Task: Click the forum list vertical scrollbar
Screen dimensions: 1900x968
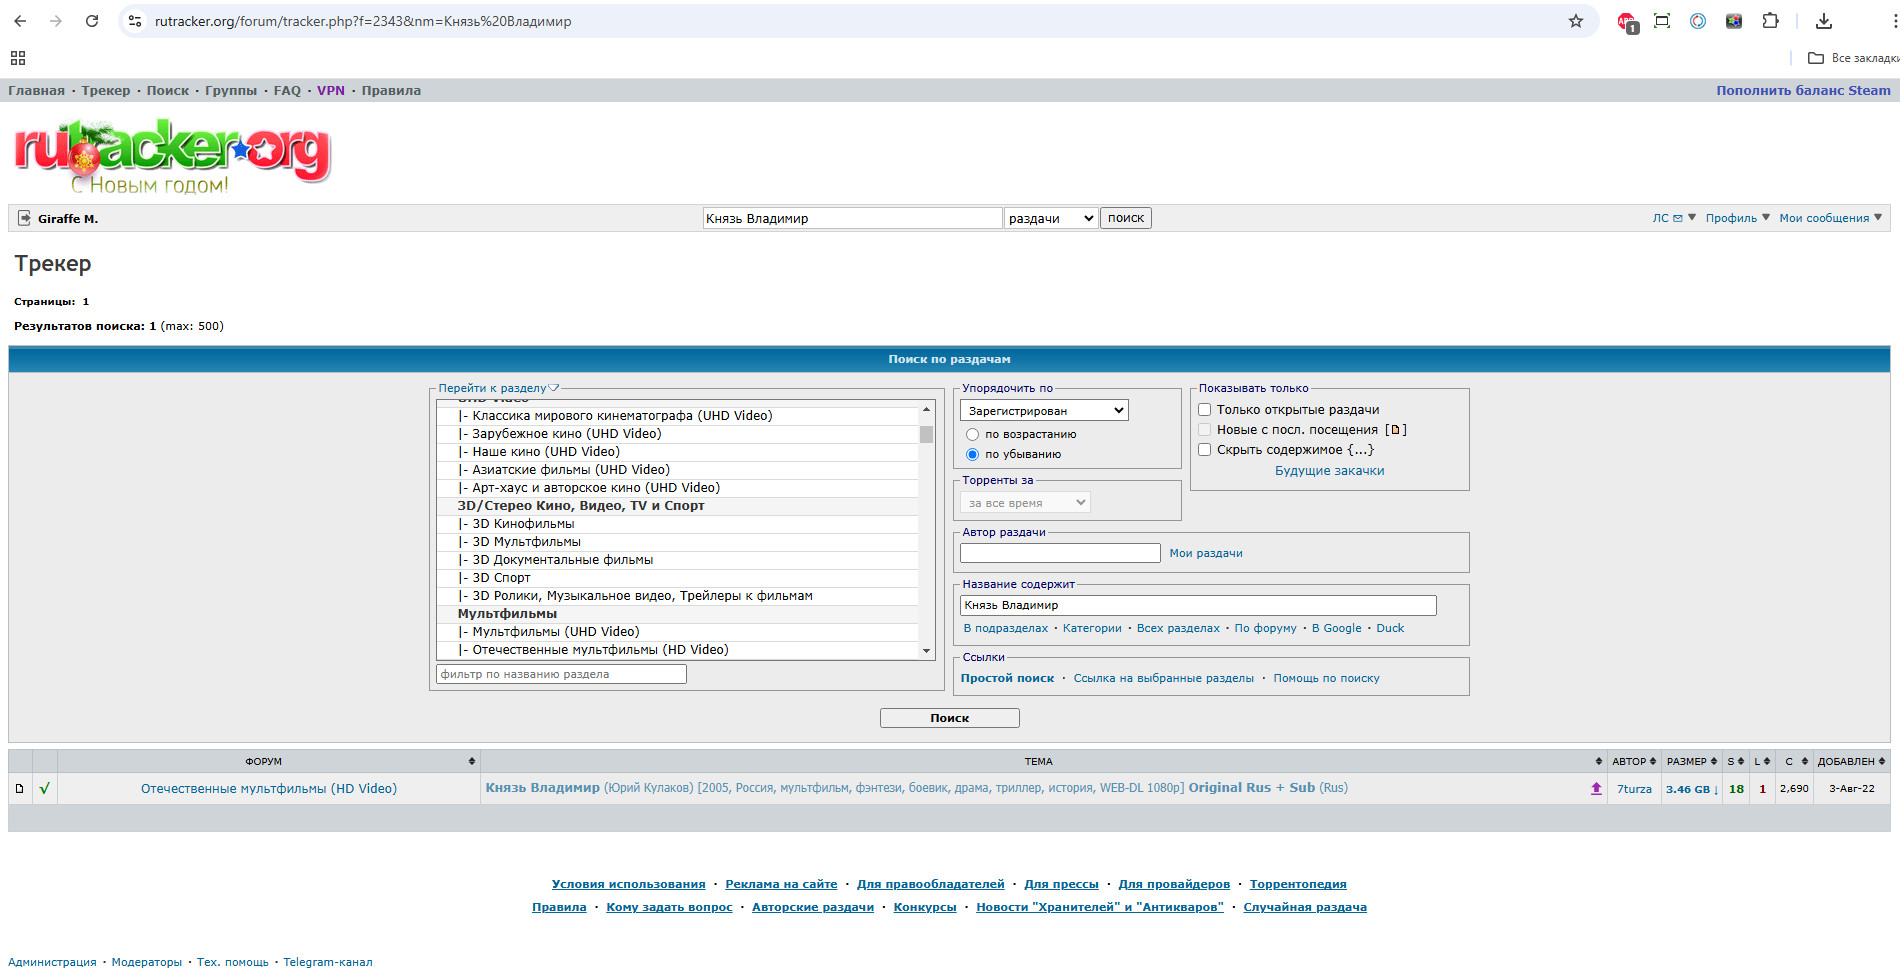Action: [x=926, y=530]
